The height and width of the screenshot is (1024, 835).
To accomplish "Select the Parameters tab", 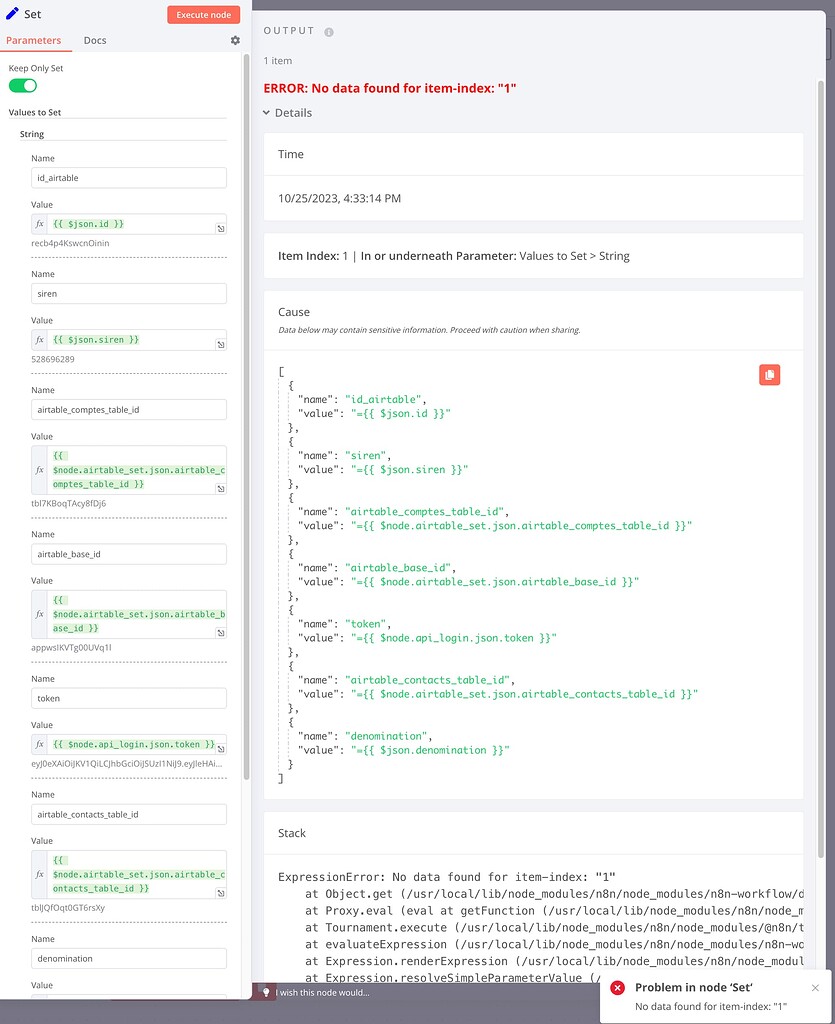I will pyautogui.click(x=34, y=41).
